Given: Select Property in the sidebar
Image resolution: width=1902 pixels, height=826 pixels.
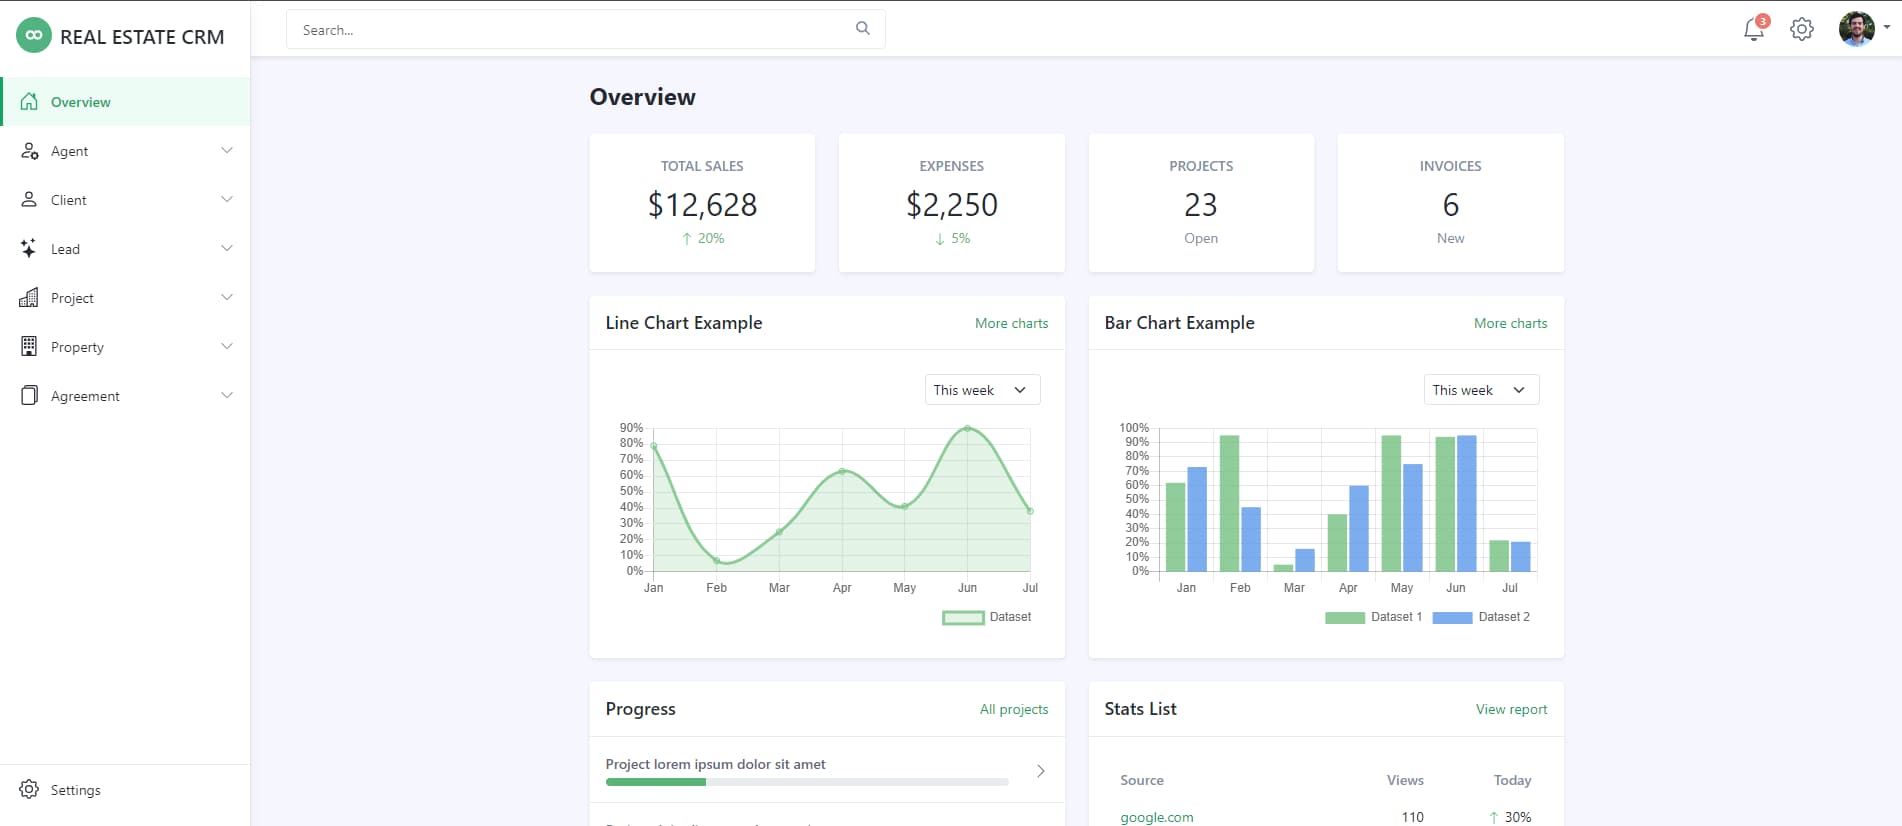Looking at the screenshot, I should click(x=125, y=346).
